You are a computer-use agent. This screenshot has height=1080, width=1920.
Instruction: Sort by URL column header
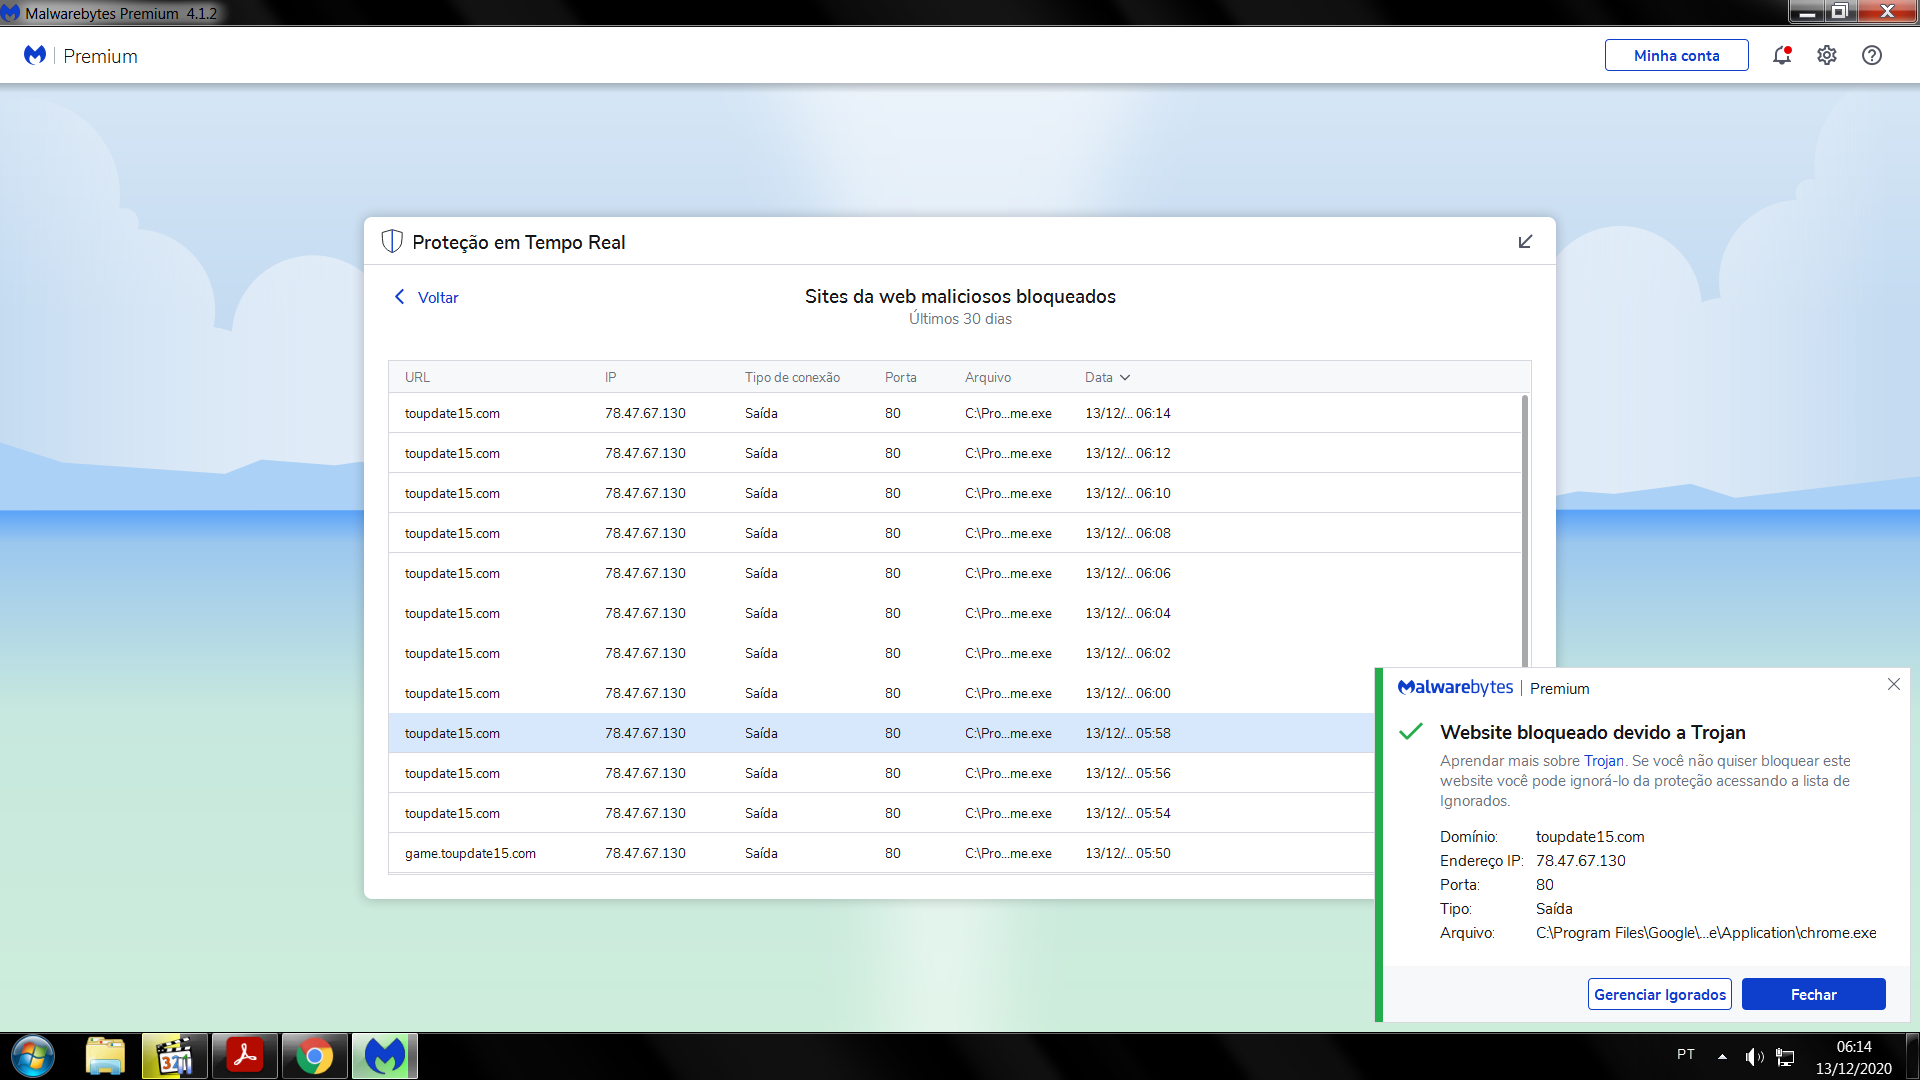(x=417, y=377)
